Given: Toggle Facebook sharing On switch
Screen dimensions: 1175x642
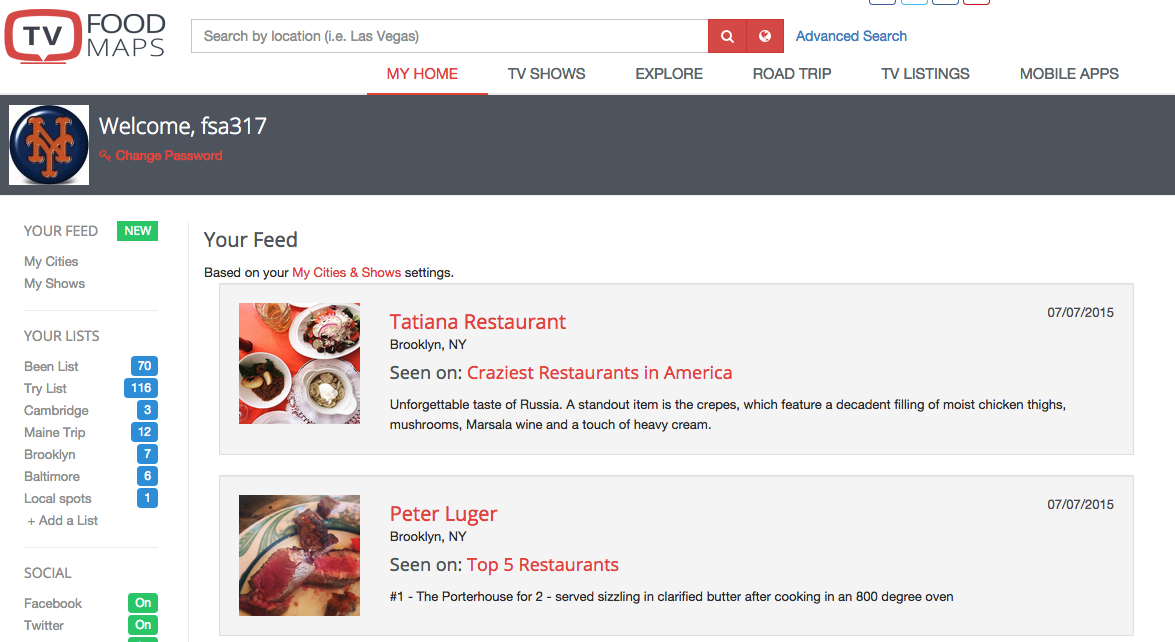Looking at the screenshot, I should (143, 603).
